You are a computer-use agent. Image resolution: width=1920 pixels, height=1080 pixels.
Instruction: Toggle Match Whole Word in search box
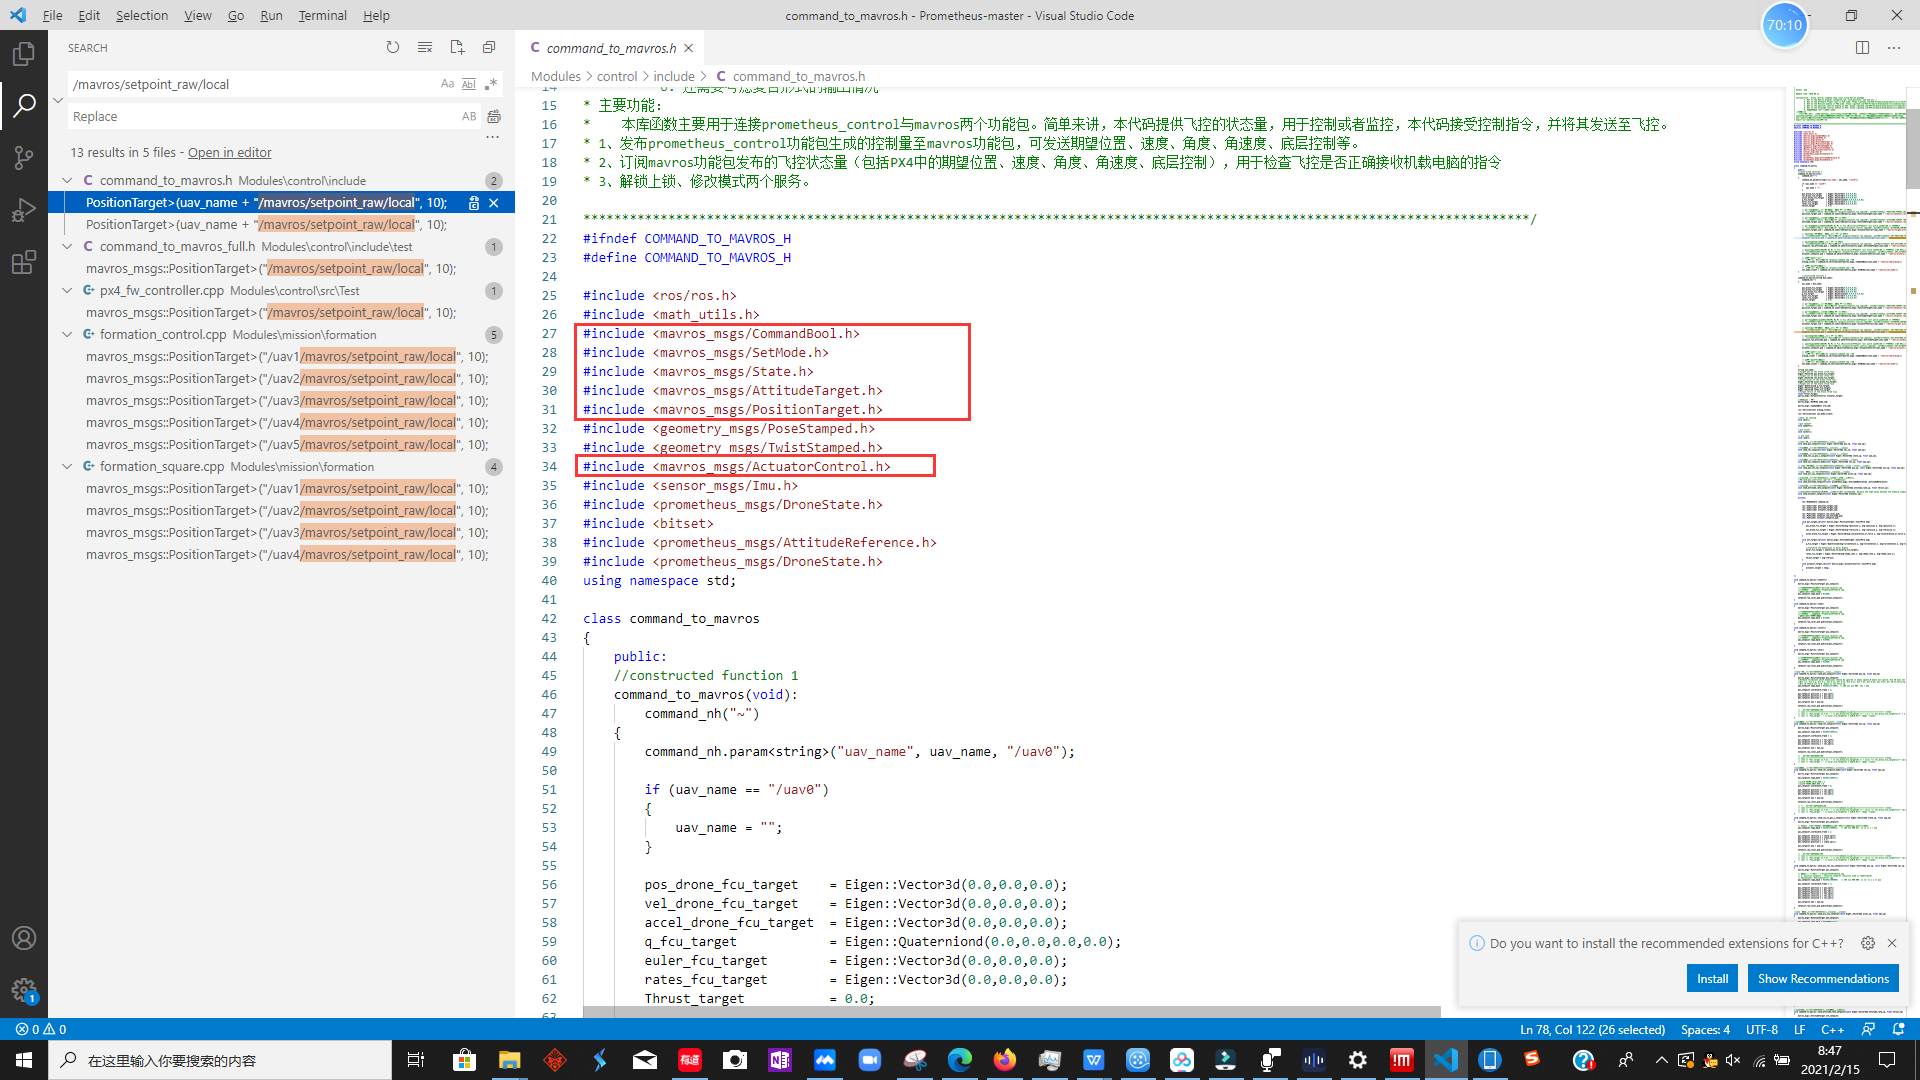tap(469, 84)
